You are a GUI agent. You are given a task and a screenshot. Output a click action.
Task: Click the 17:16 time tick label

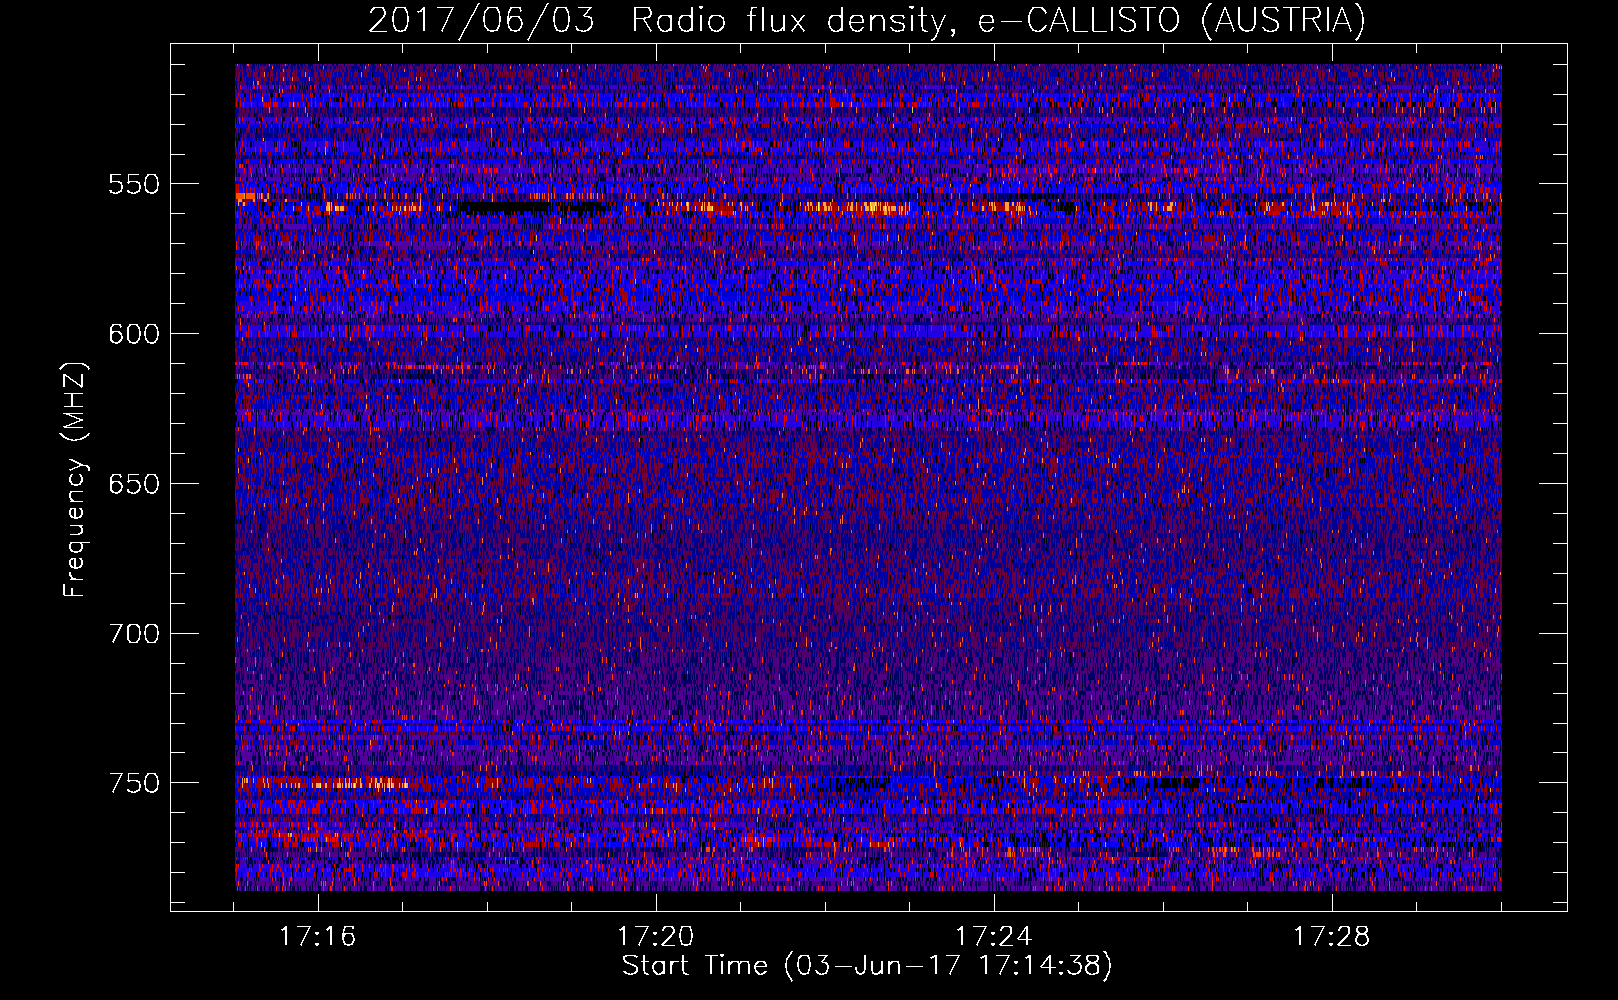click(x=318, y=937)
